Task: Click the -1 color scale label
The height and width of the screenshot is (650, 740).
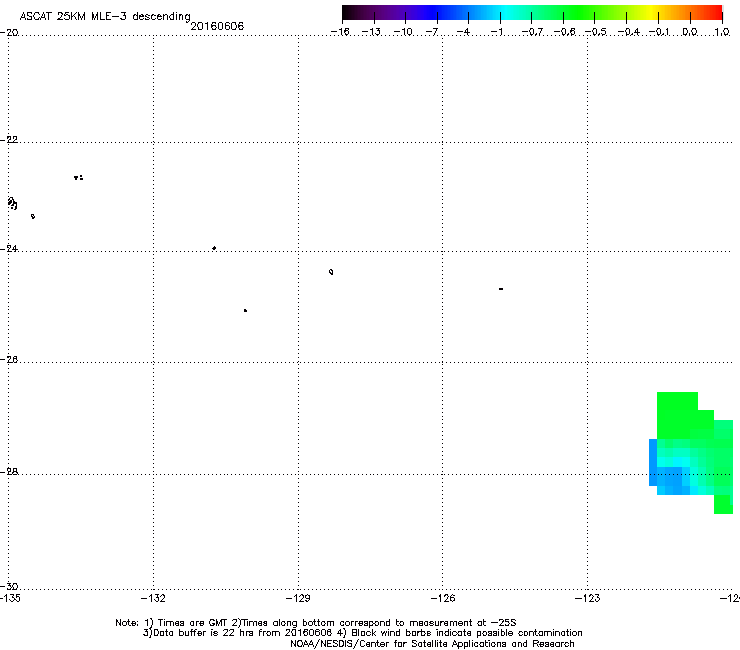Action: (x=496, y=32)
